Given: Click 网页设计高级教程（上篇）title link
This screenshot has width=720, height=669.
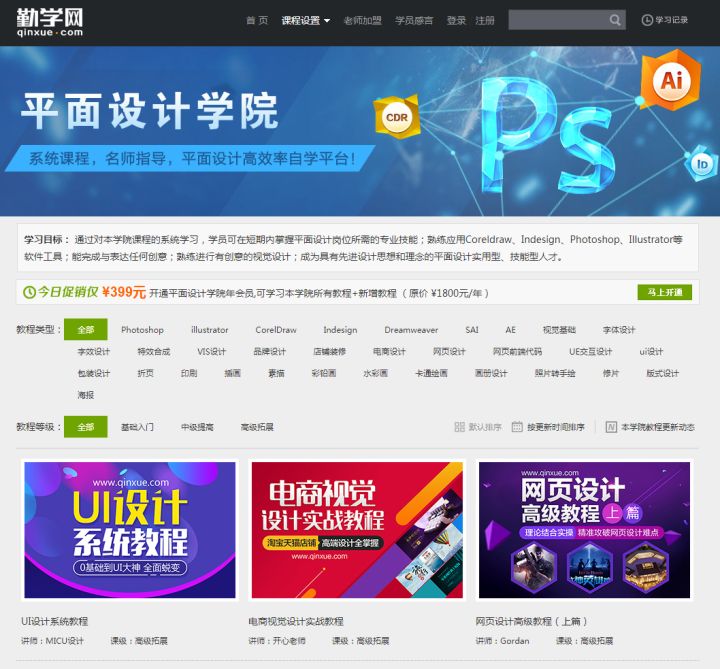Looking at the screenshot, I should [532, 621].
